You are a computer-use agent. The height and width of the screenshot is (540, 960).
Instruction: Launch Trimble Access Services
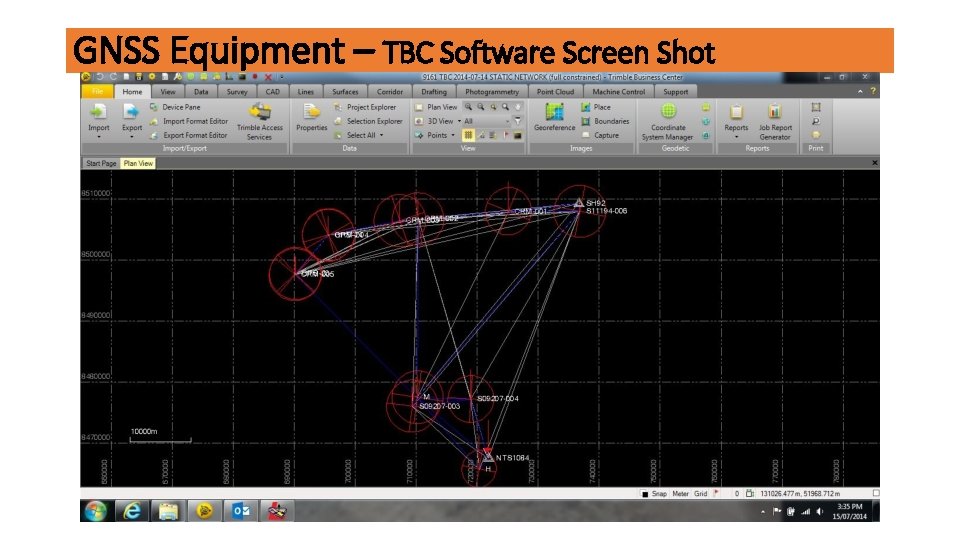pos(260,122)
